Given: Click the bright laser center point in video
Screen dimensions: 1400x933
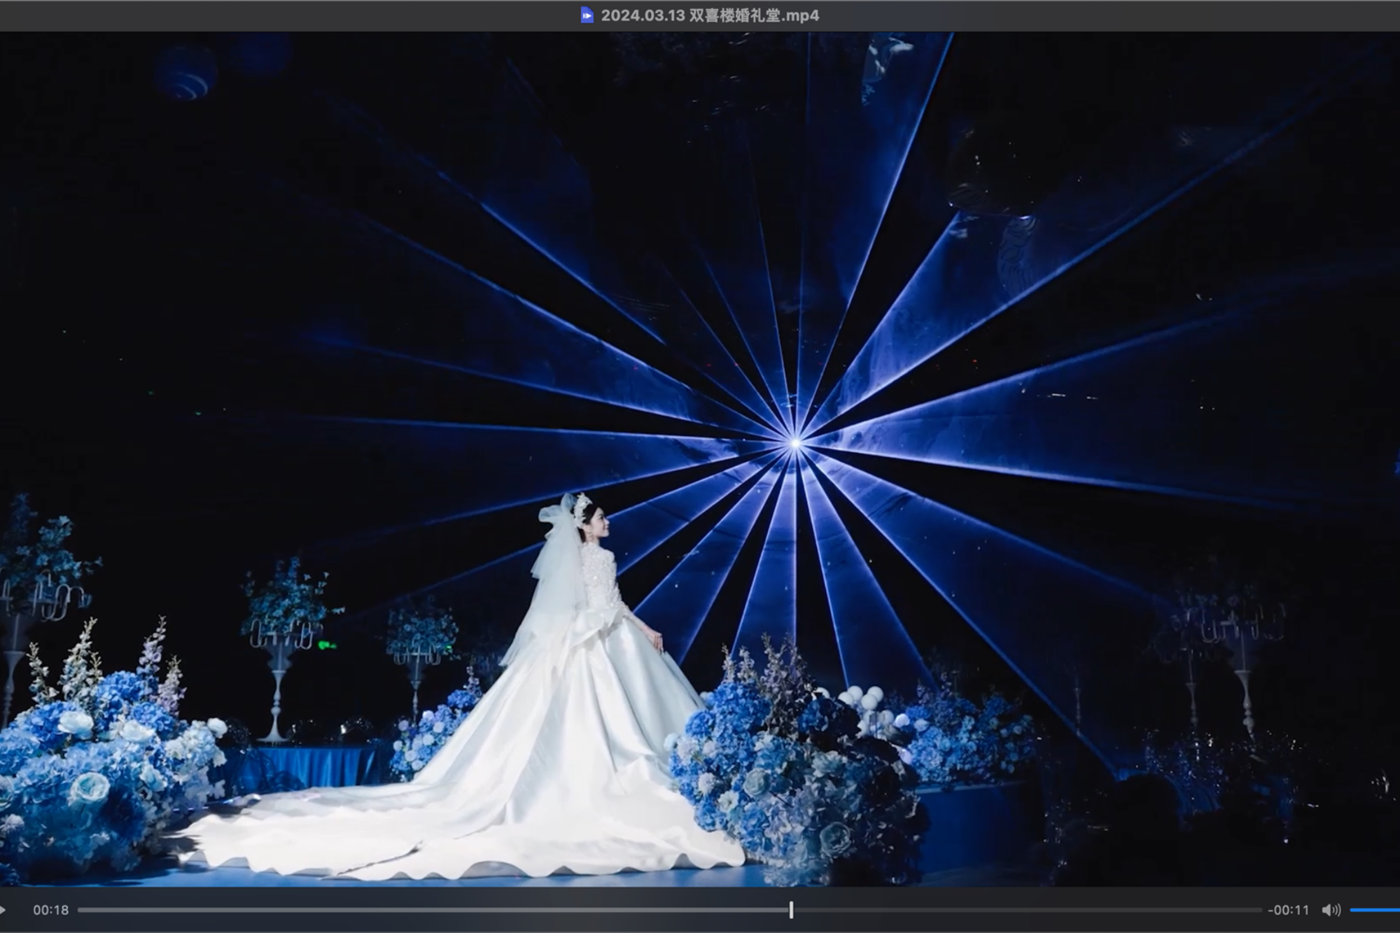Looking at the screenshot, I should (795, 442).
